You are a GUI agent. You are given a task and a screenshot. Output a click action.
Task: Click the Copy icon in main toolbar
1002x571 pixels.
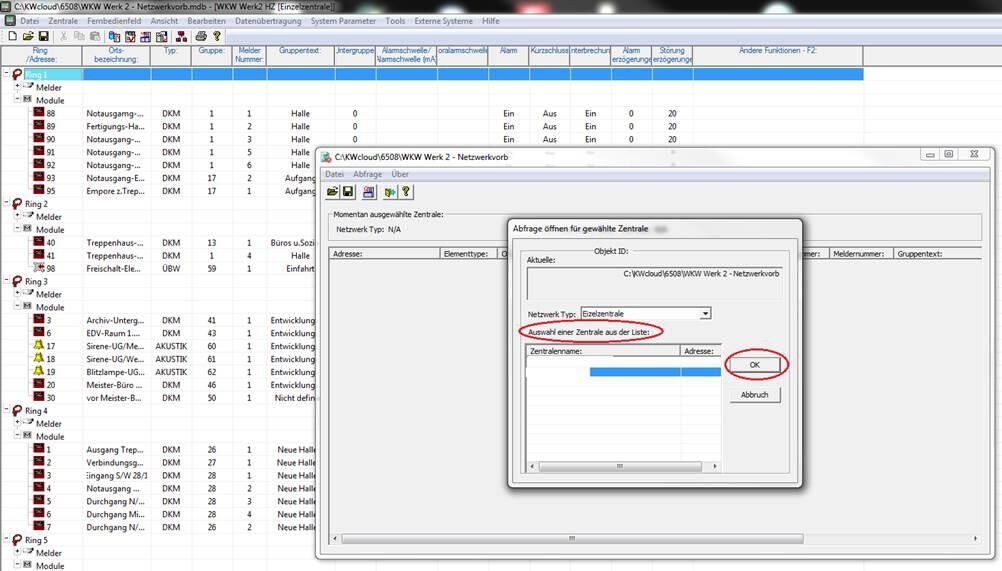pos(79,36)
